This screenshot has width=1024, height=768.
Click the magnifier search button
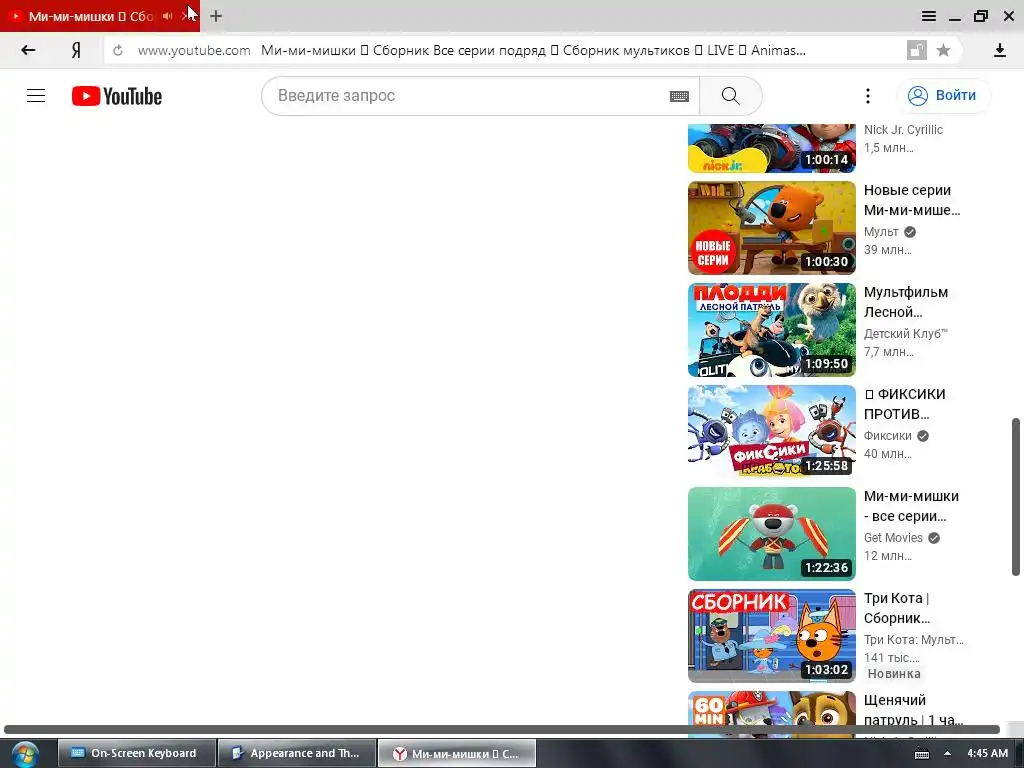(x=730, y=96)
